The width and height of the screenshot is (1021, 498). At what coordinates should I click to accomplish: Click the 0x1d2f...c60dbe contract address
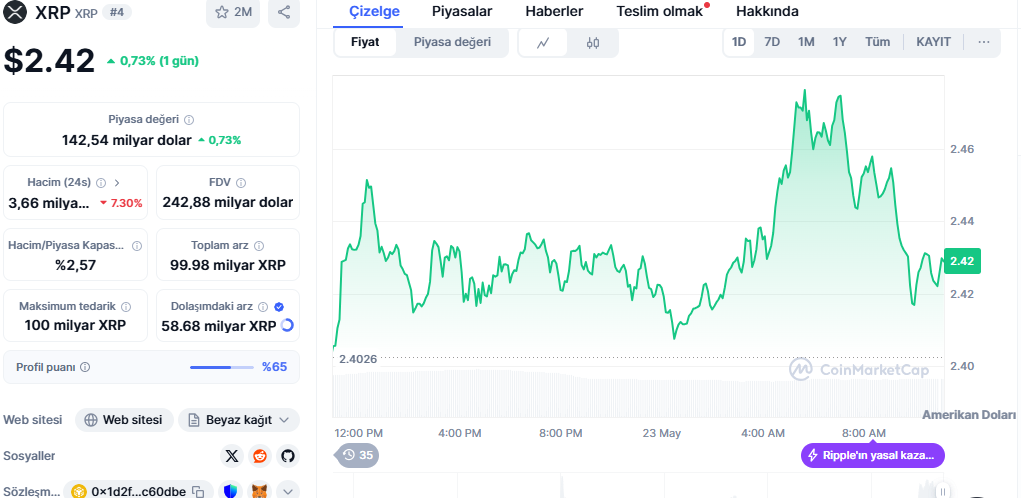tap(139, 491)
